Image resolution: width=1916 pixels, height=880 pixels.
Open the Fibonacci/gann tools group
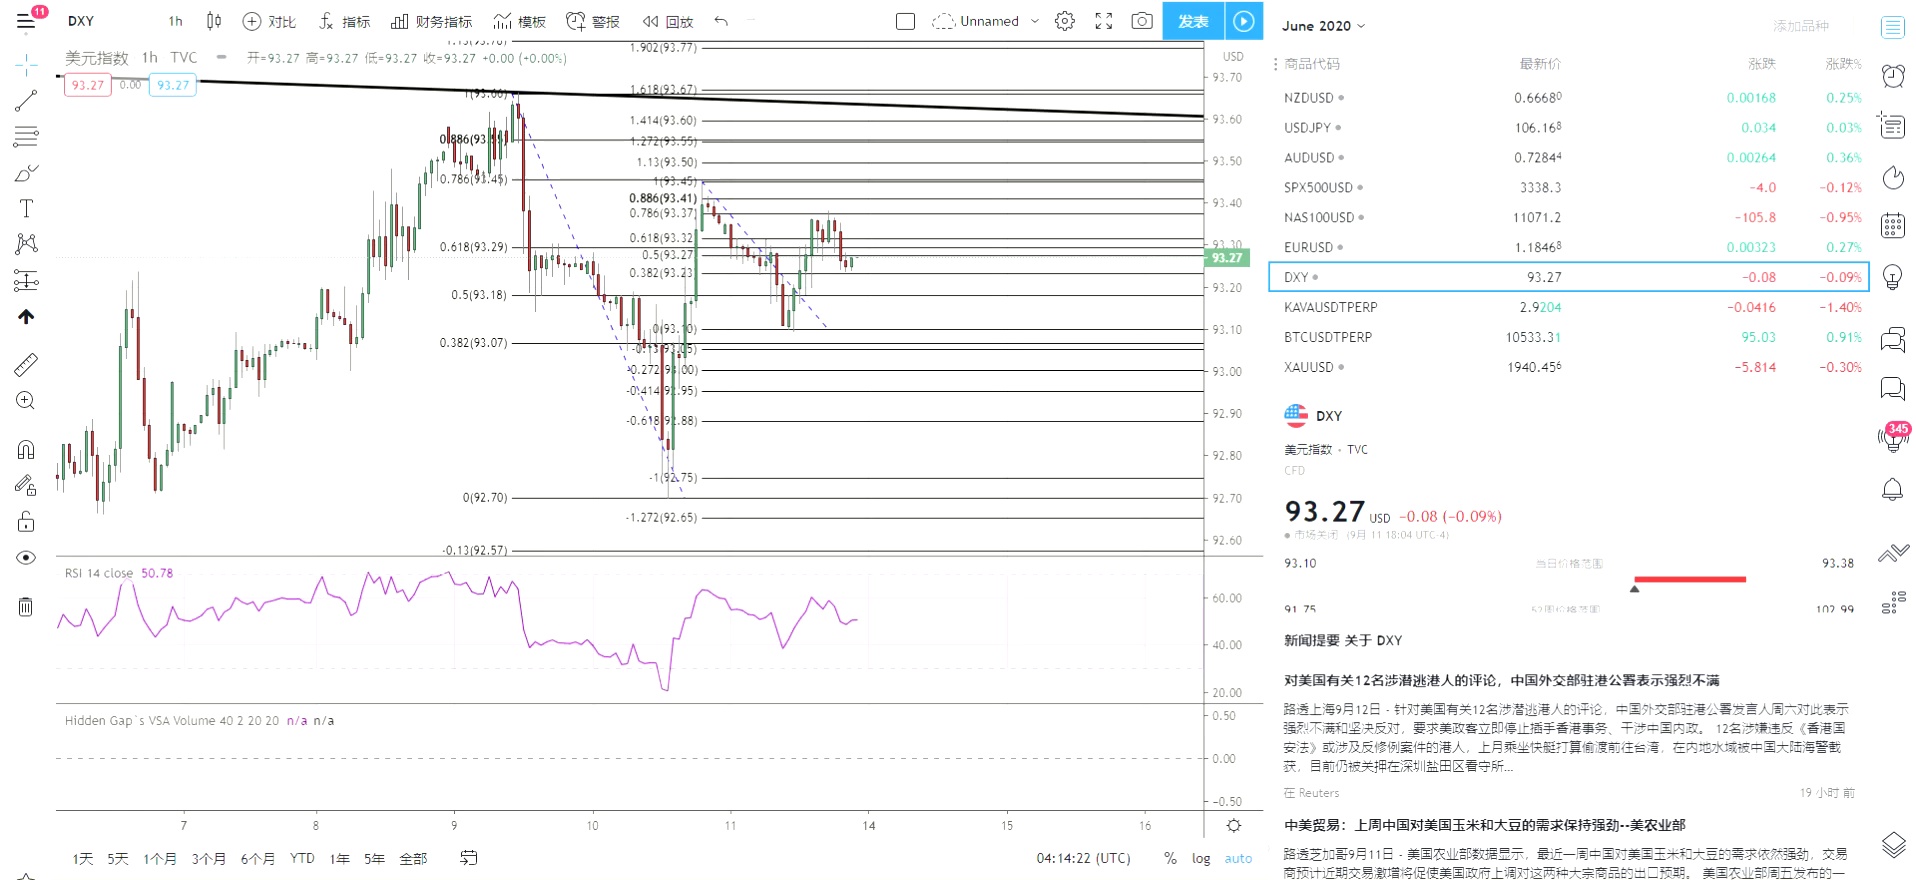pyautogui.click(x=26, y=136)
